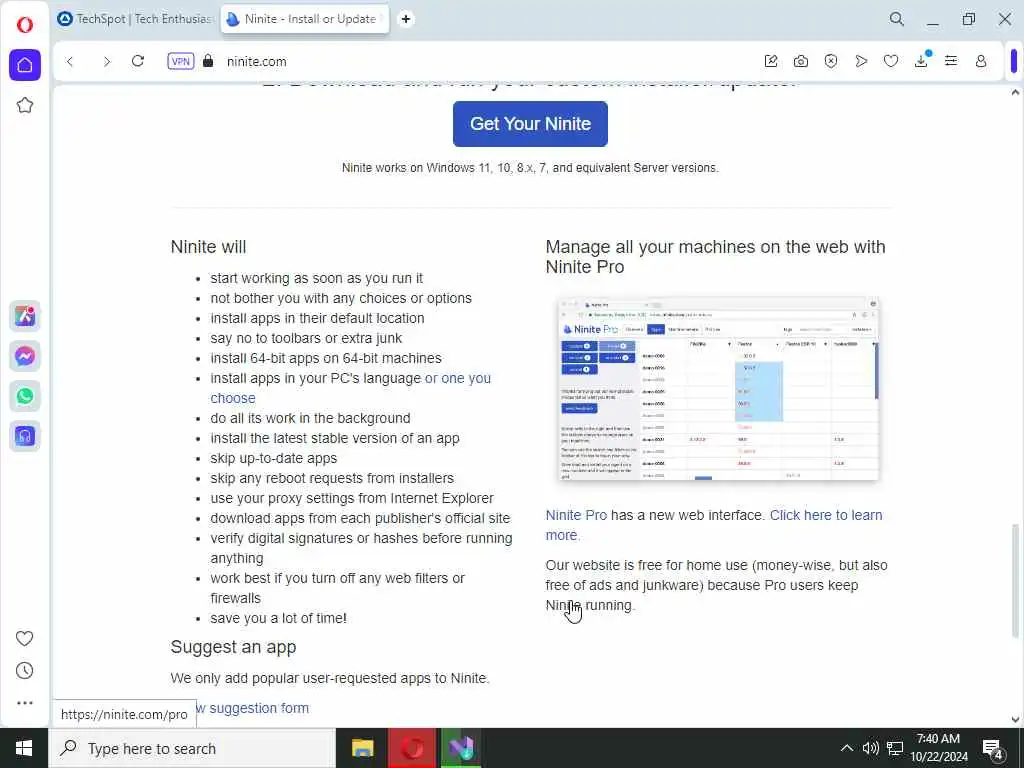Toggle the VPN badge in address bar
The width and height of the screenshot is (1024, 768).
pyautogui.click(x=180, y=61)
